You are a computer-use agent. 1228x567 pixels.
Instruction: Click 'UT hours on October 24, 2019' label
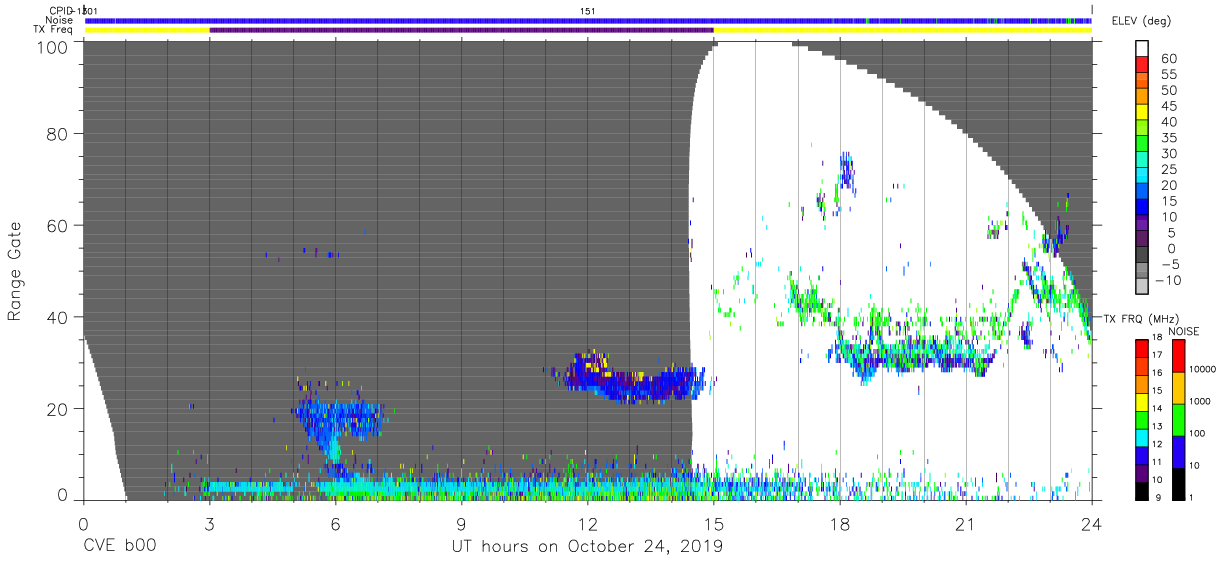[586, 547]
